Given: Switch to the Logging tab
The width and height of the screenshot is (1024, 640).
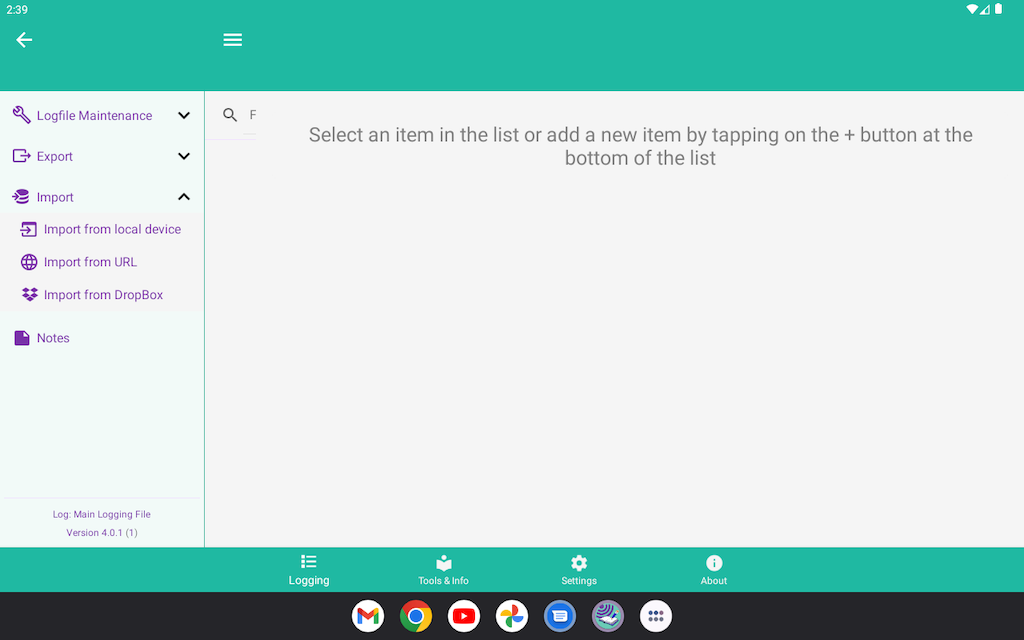Looking at the screenshot, I should click(309, 570).
